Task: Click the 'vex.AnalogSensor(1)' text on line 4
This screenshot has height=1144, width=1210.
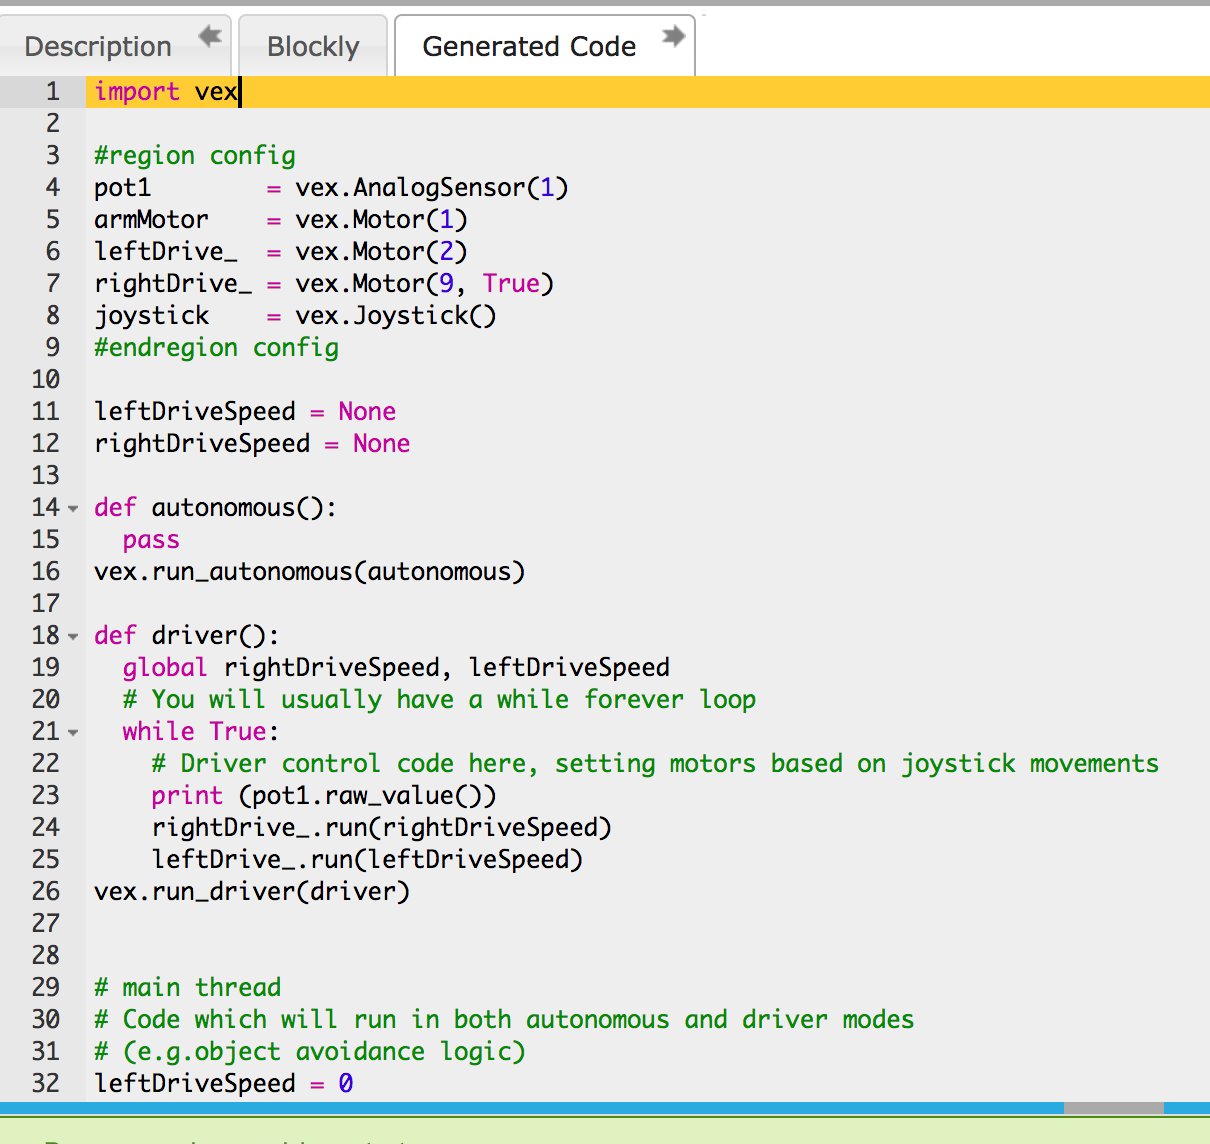Action: [x=432, y=188]
